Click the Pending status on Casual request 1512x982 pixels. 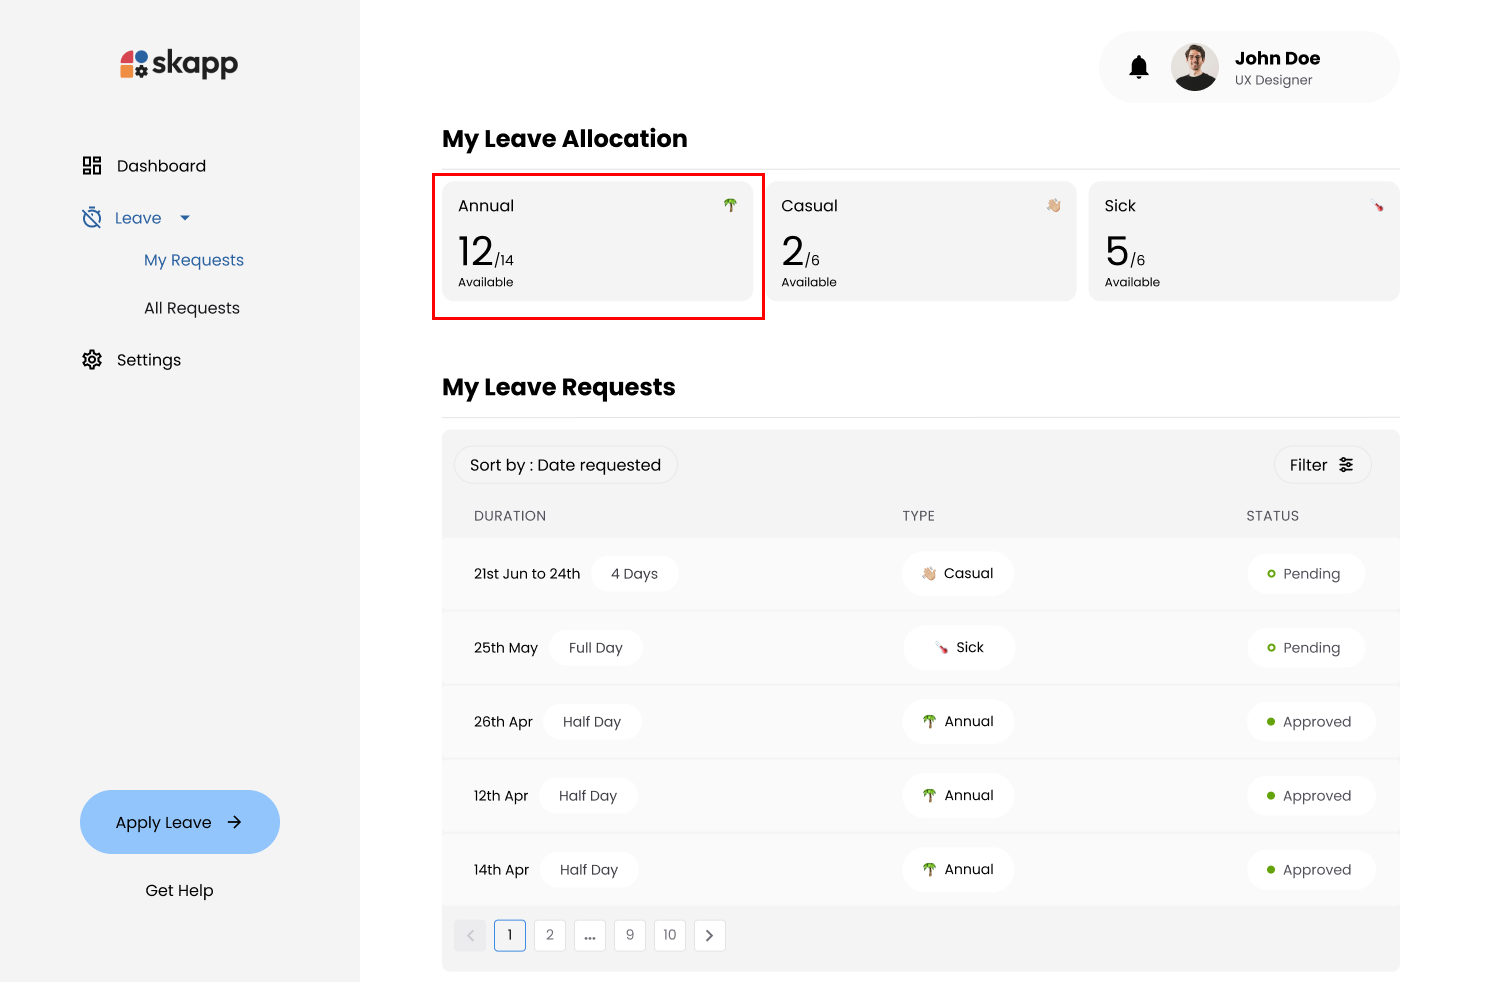point(1305,574)
